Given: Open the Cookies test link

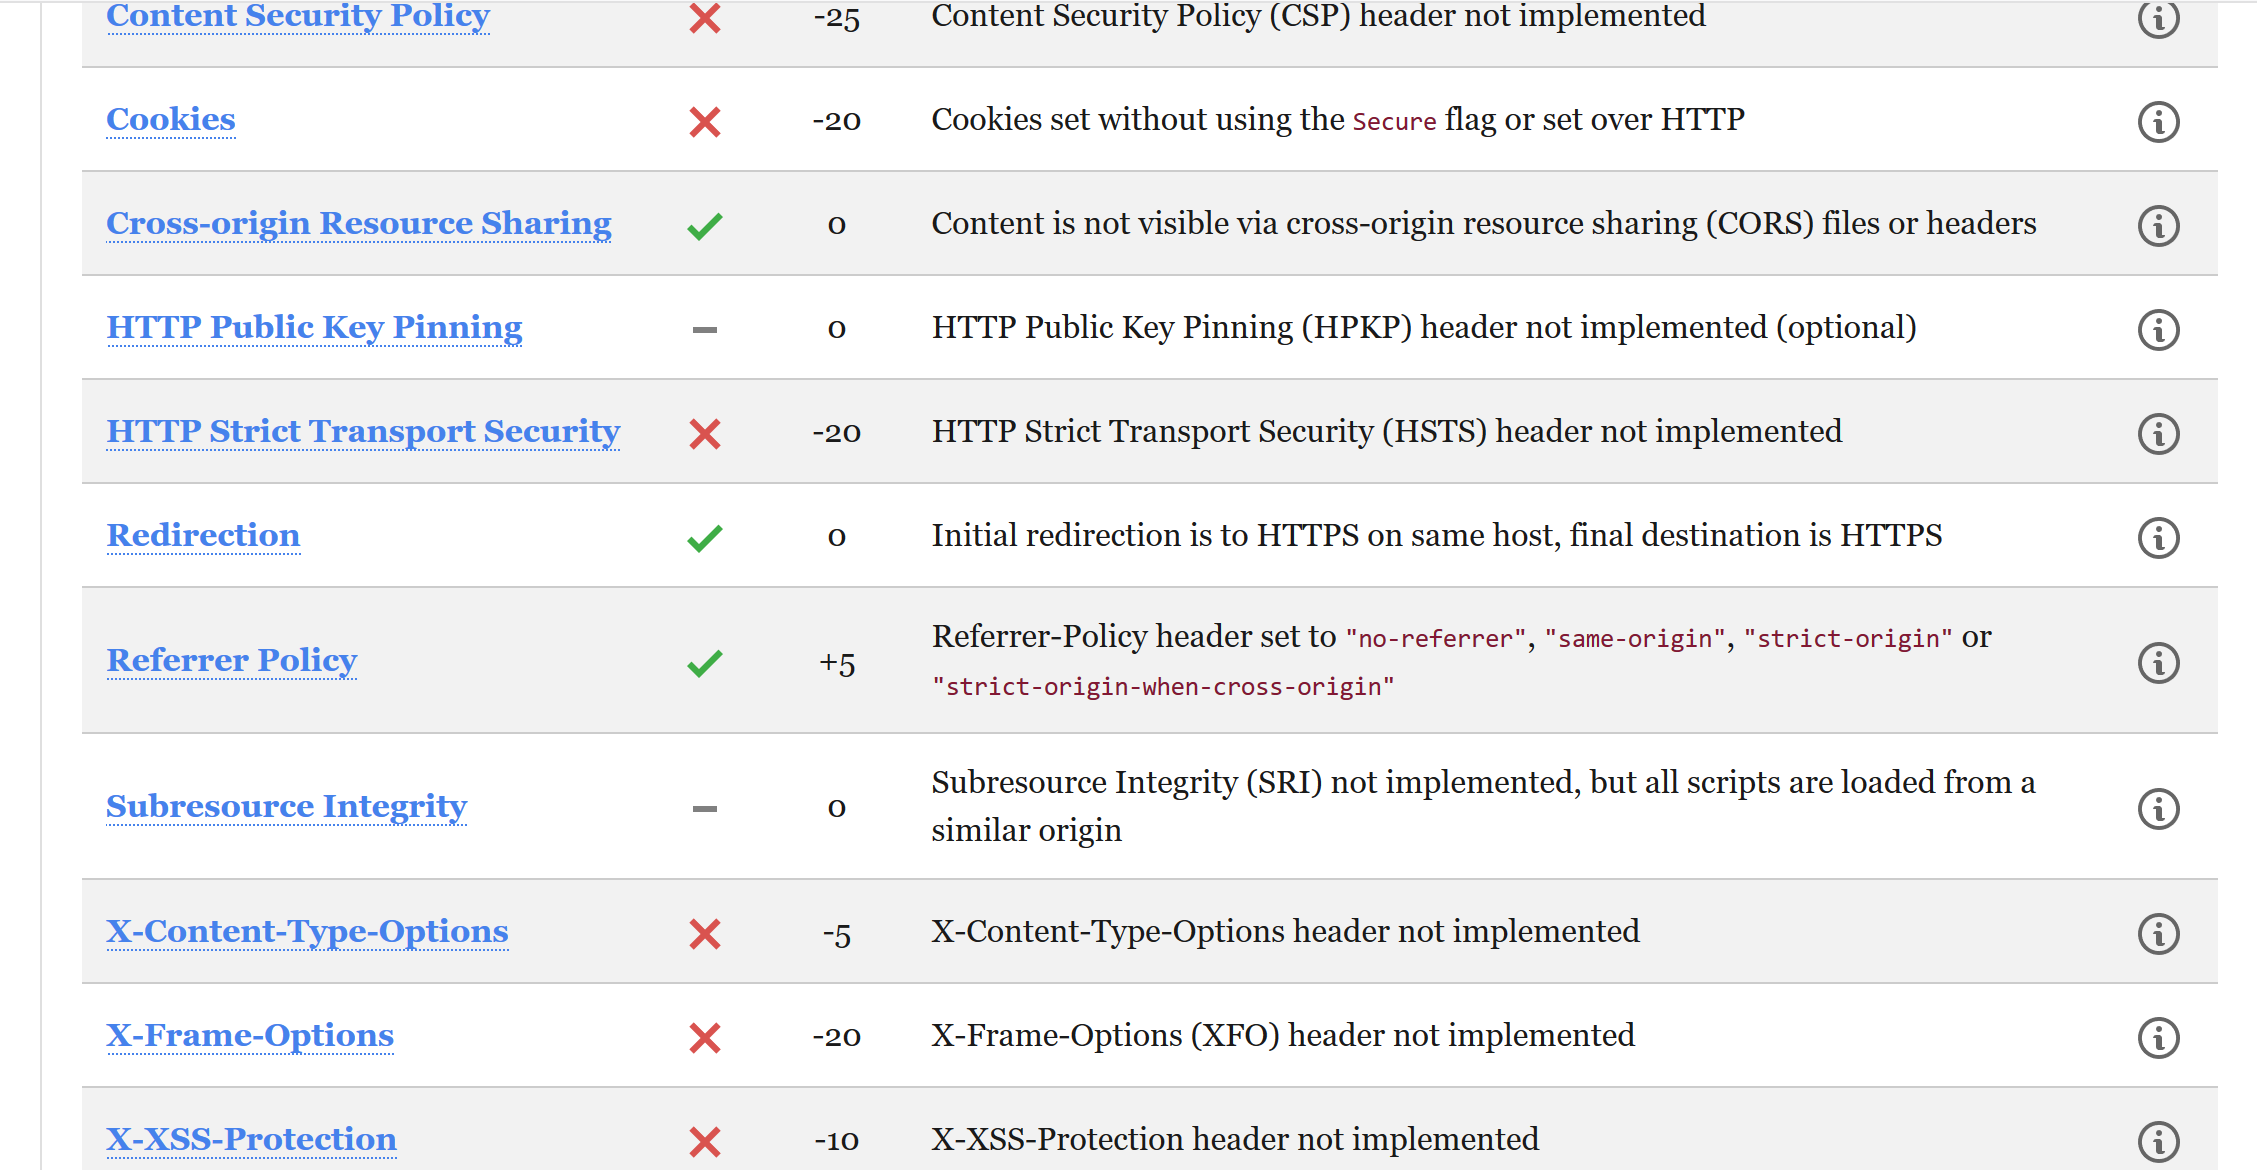Looking at the screenshot, I should 171,119.
